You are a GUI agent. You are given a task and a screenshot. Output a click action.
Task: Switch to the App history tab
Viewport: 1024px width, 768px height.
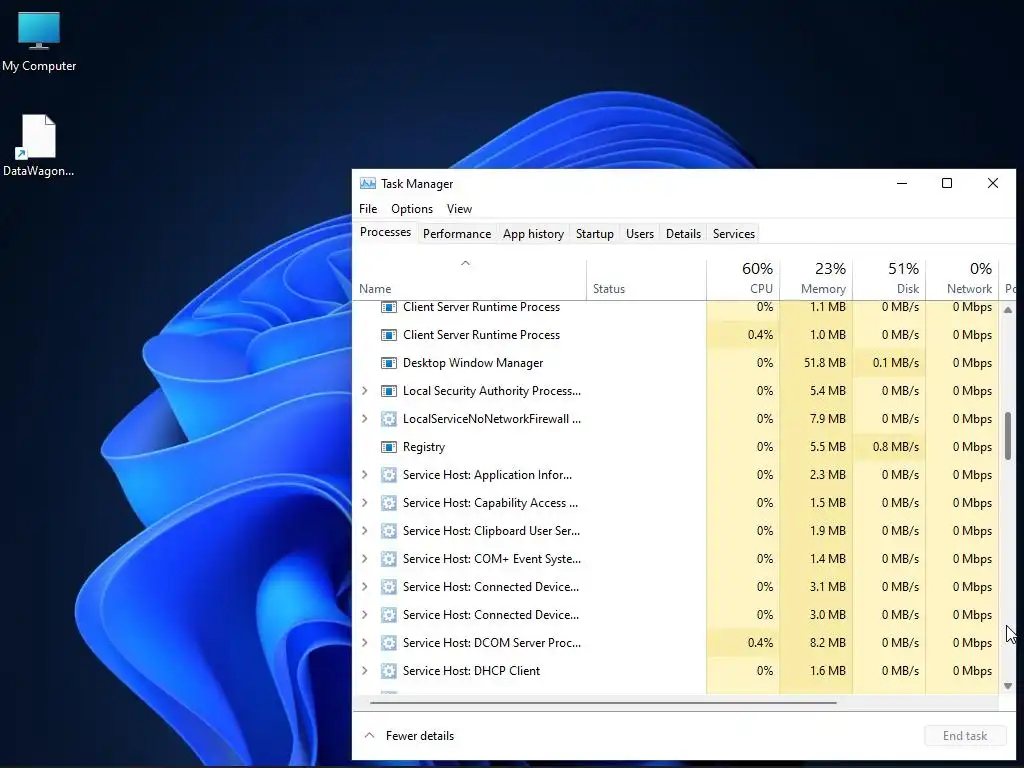pyautogui.click(x=533, y=234)
